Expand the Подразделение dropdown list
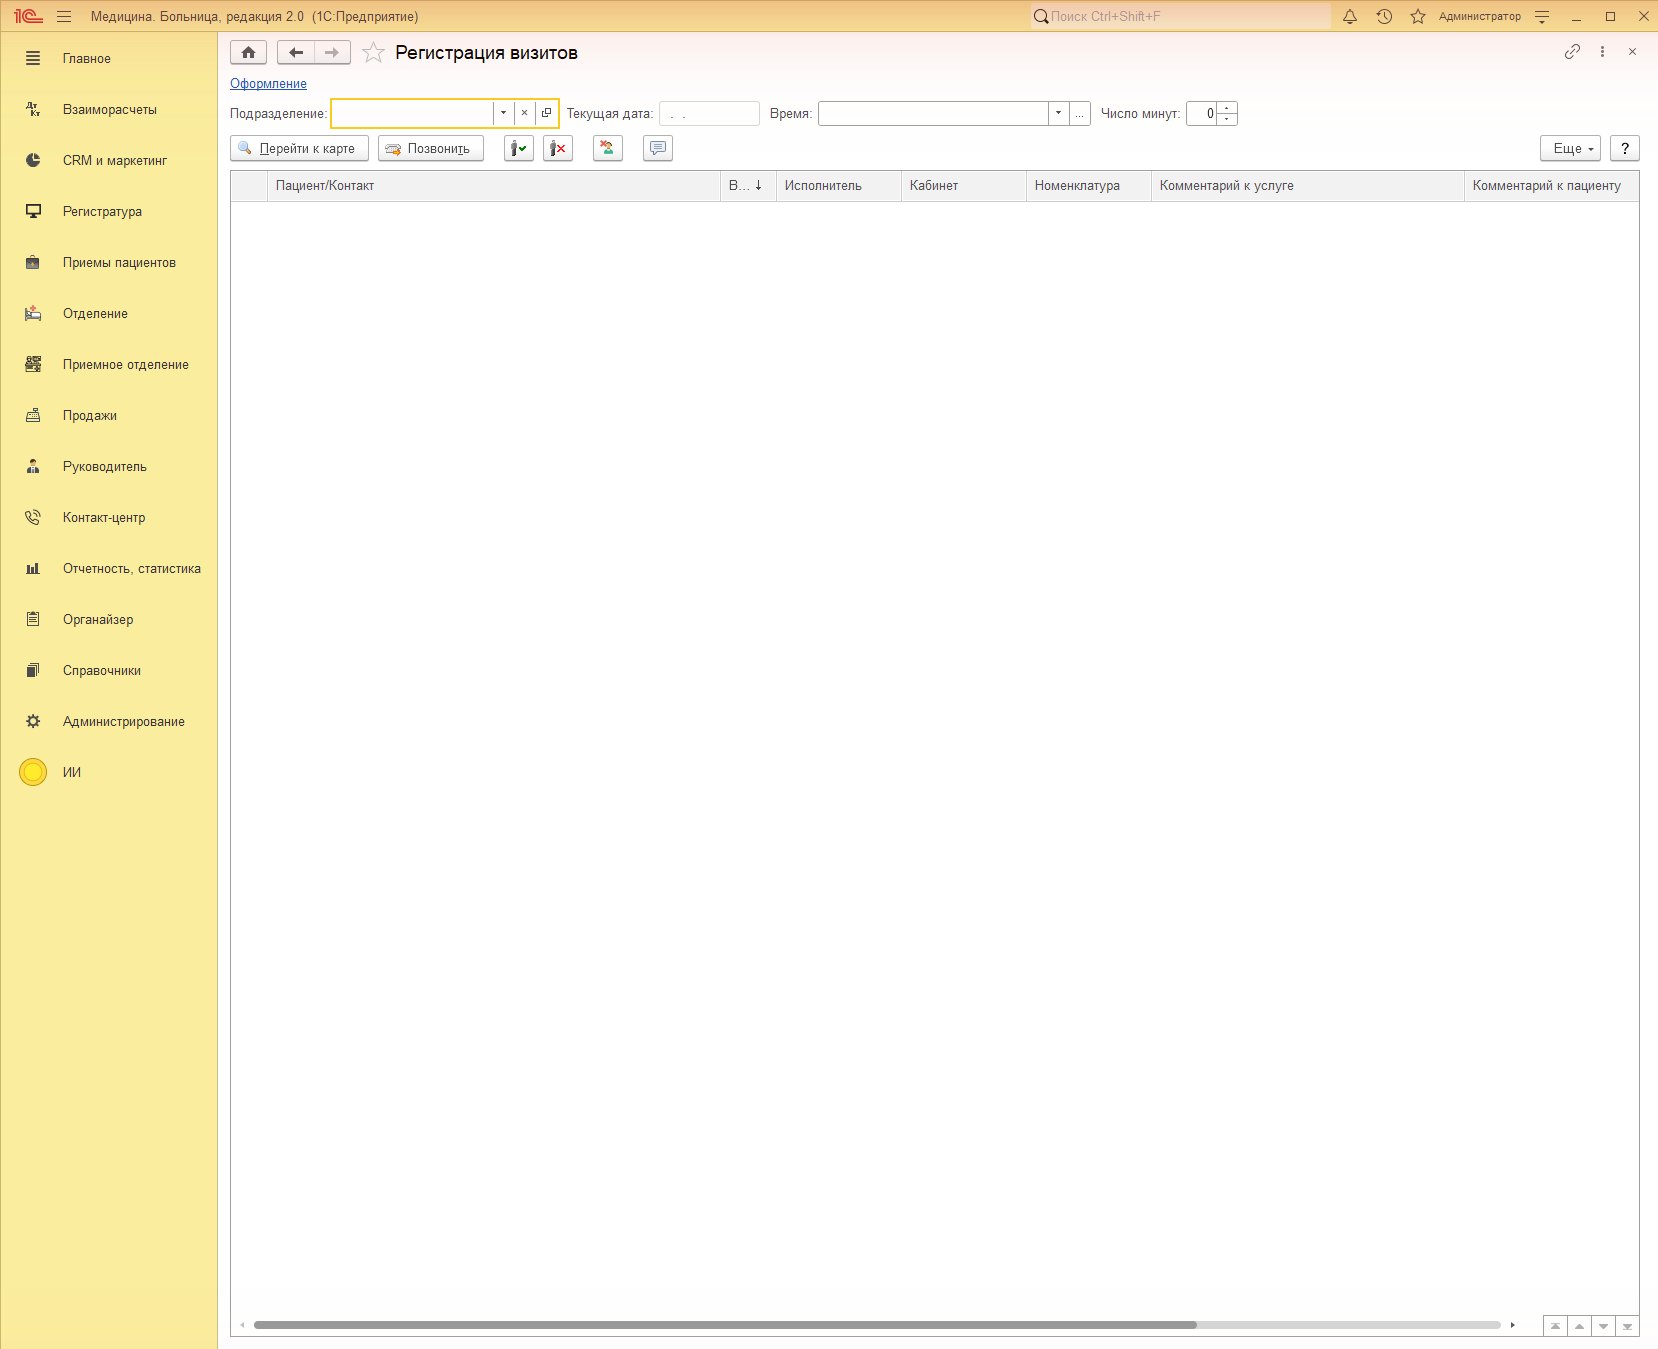 pos(503,113)
